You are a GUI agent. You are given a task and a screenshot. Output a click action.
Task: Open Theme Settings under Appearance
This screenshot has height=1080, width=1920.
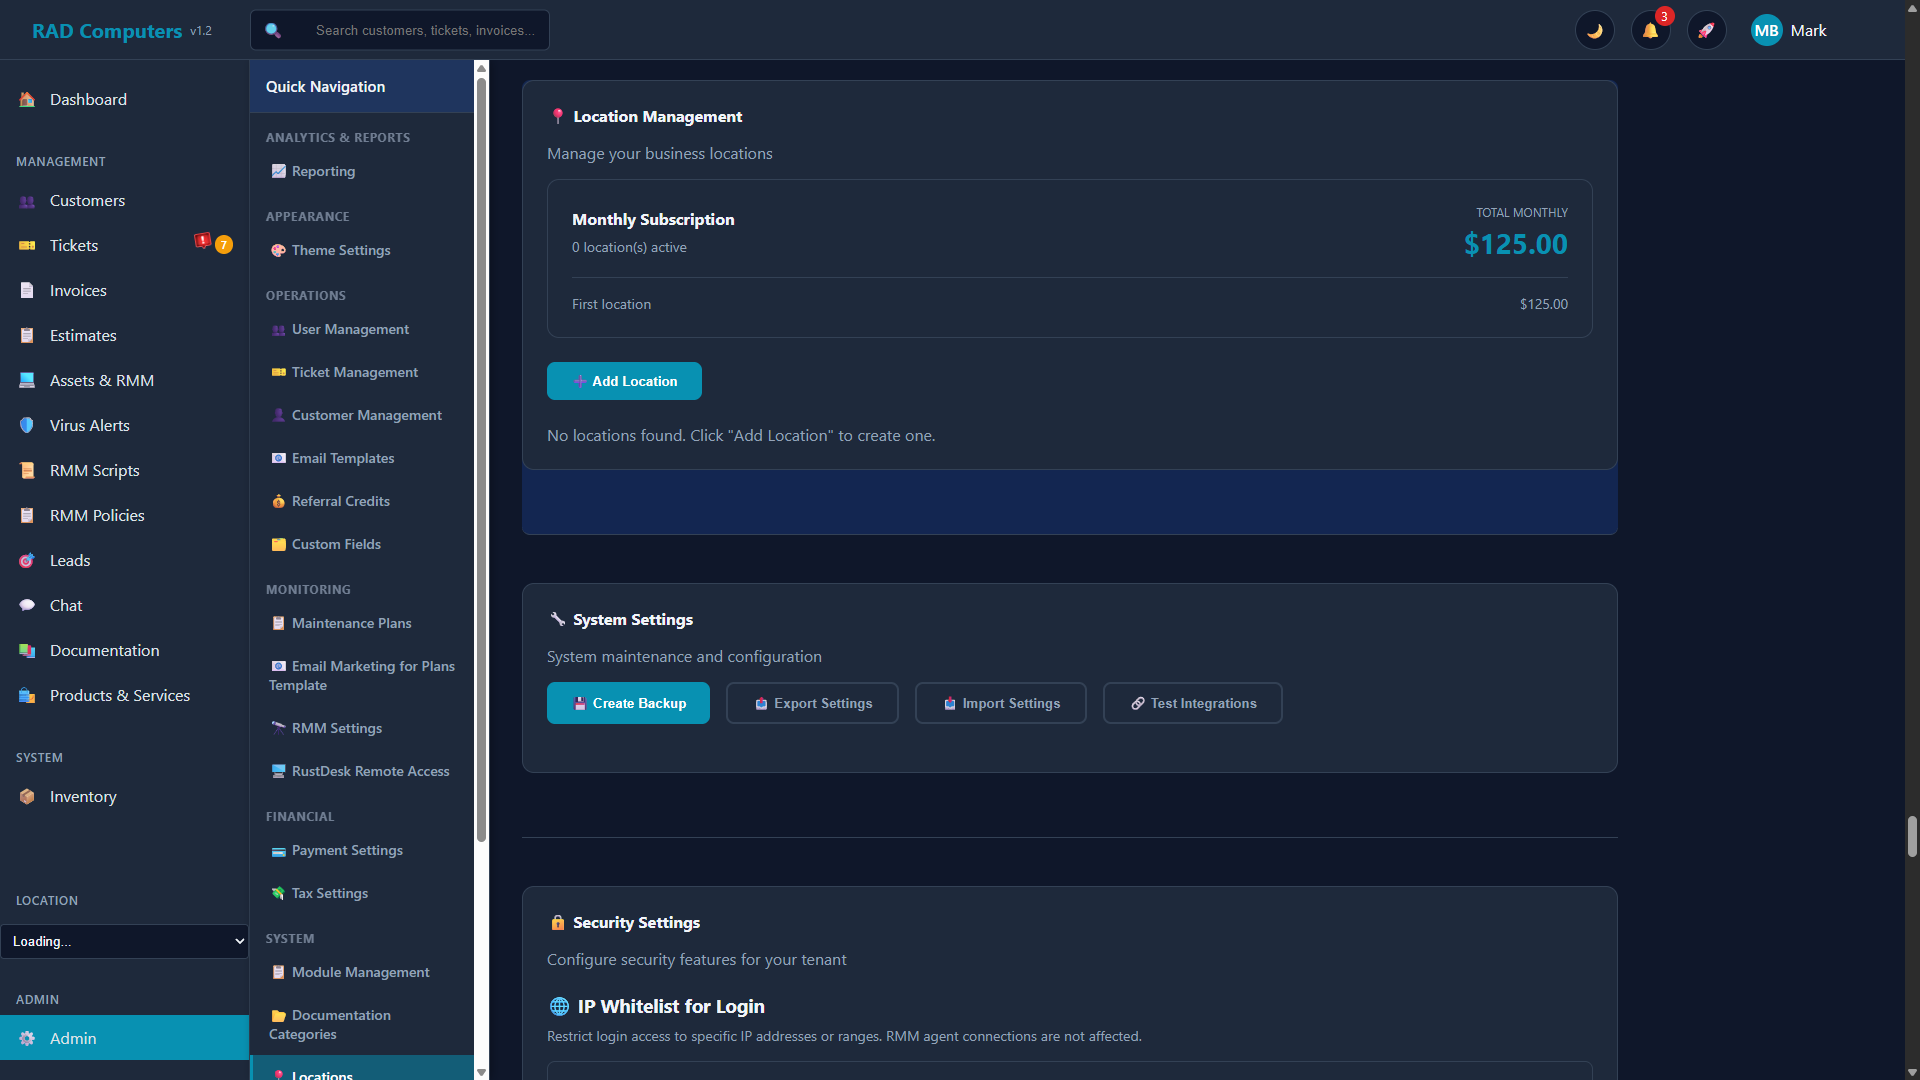341,250
